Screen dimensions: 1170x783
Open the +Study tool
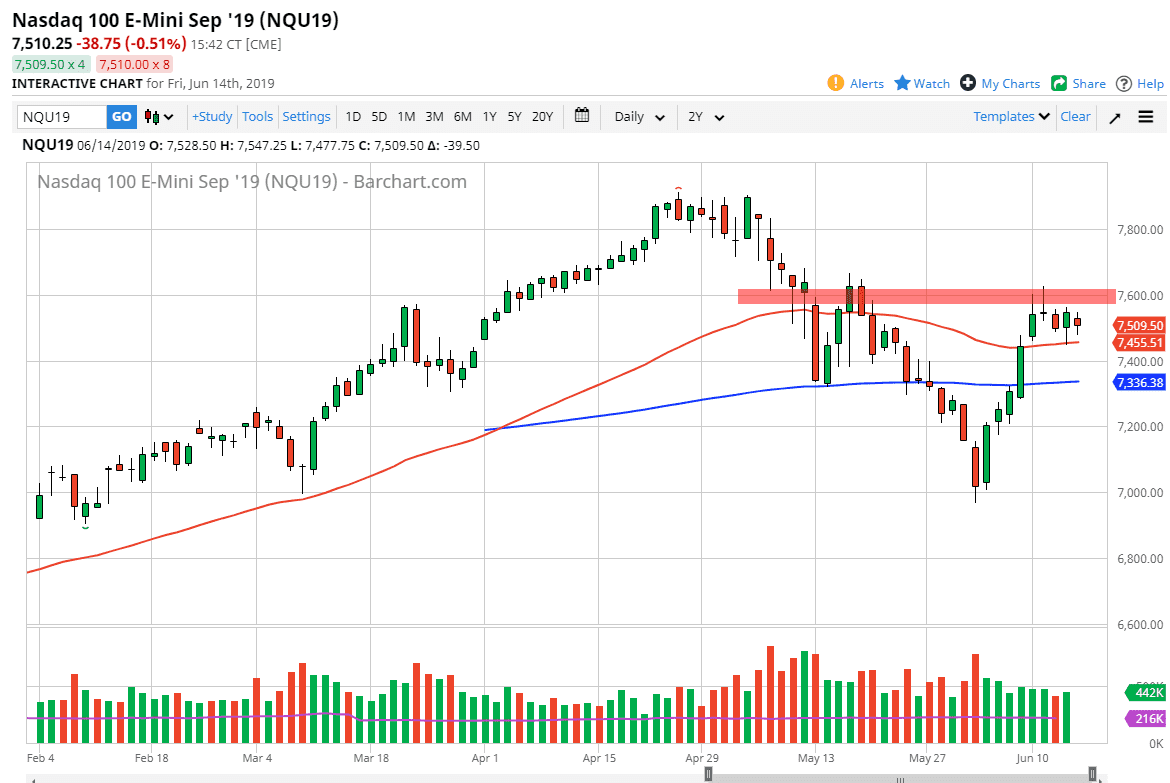212,117
